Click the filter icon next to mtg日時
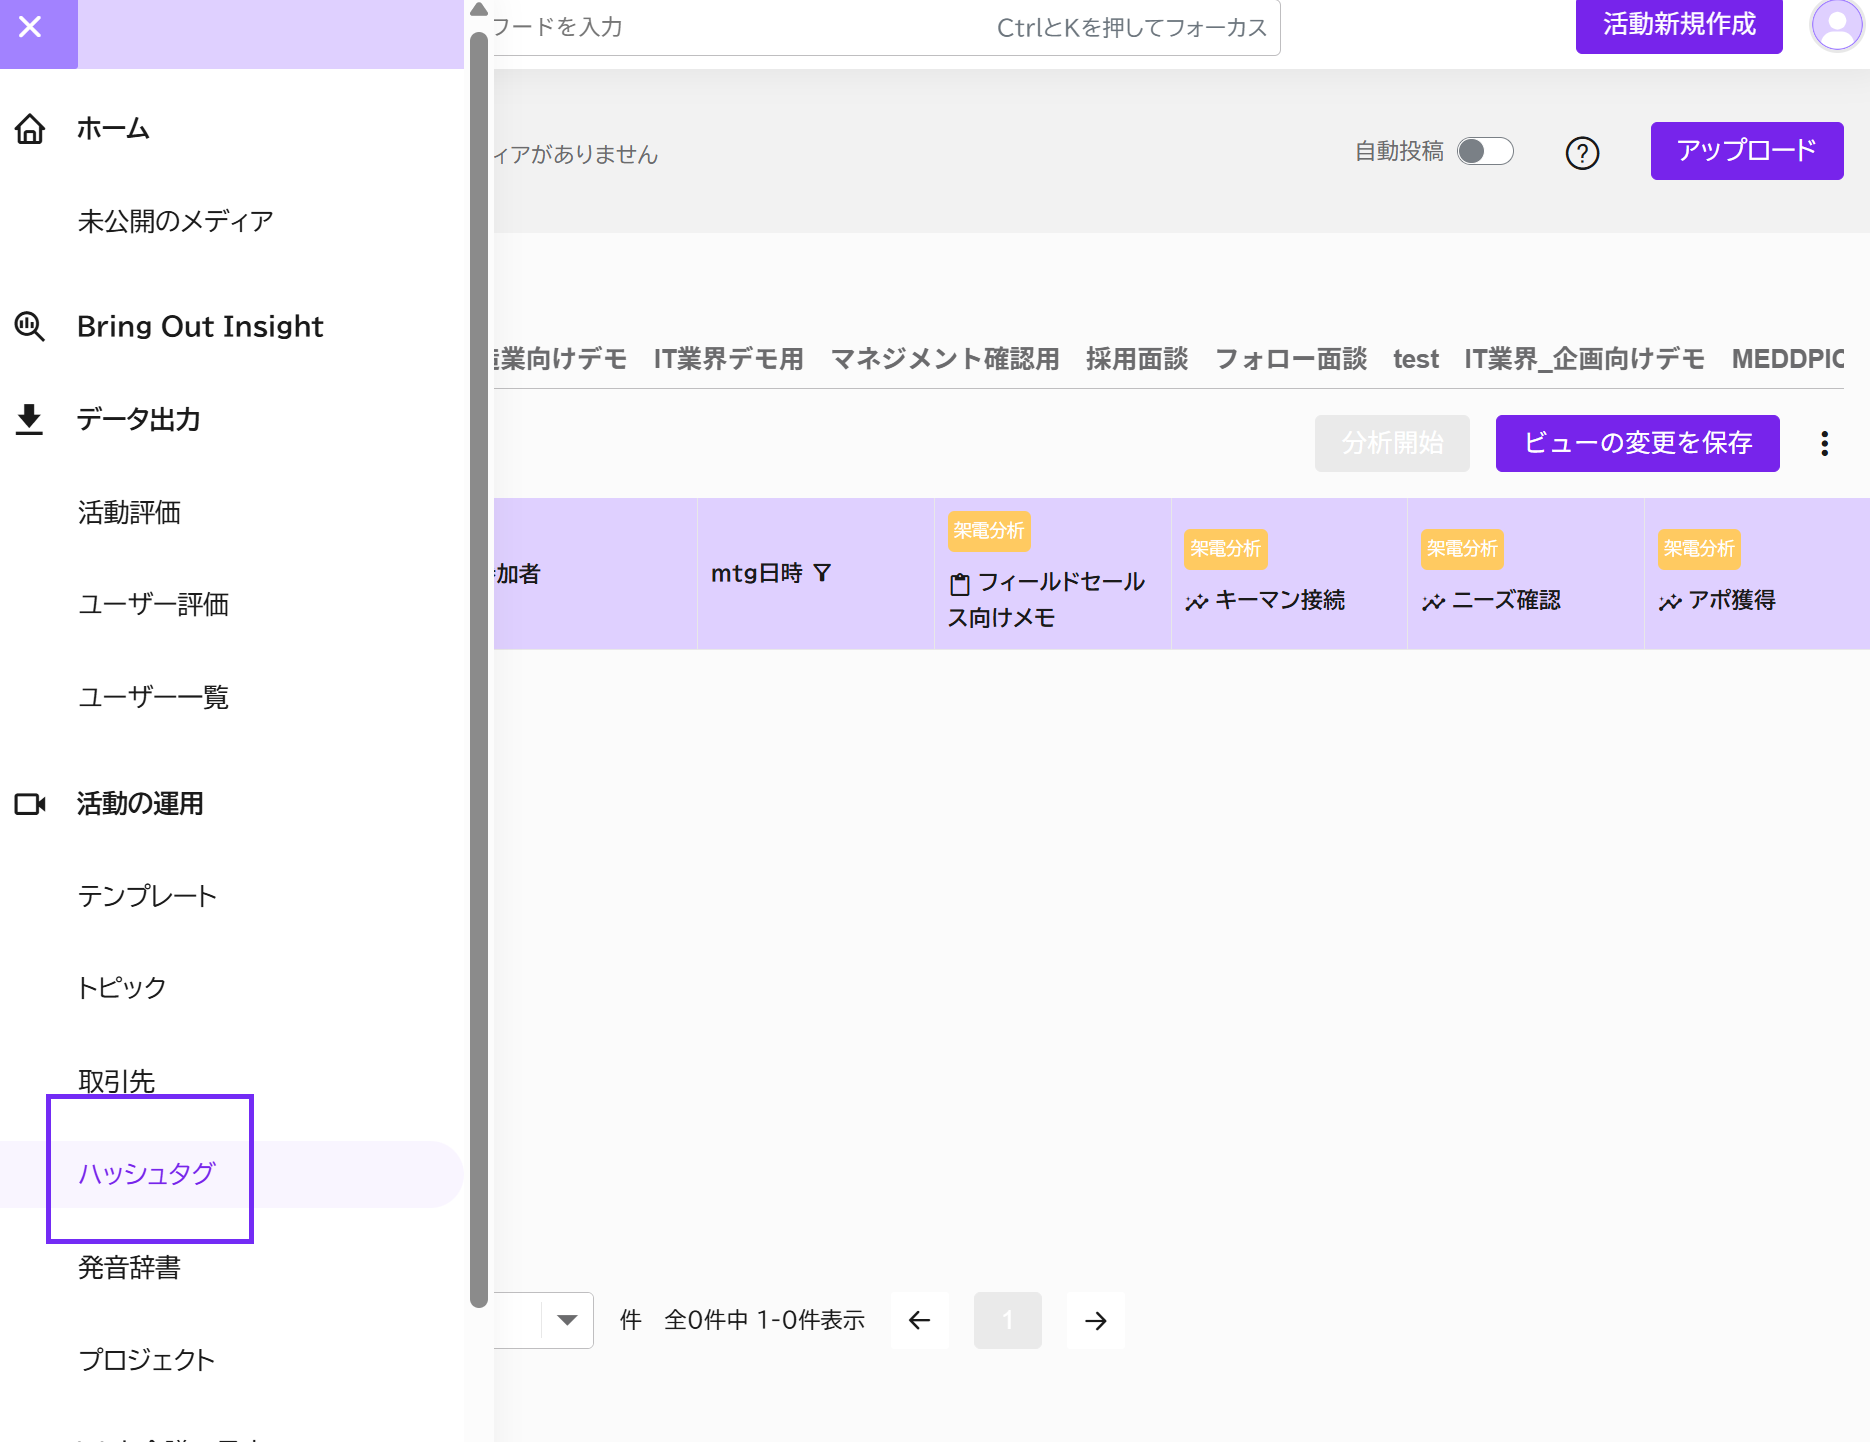Image resolution: width=1870 pixels, height=1442 pixels. click(x=822, y=573)
